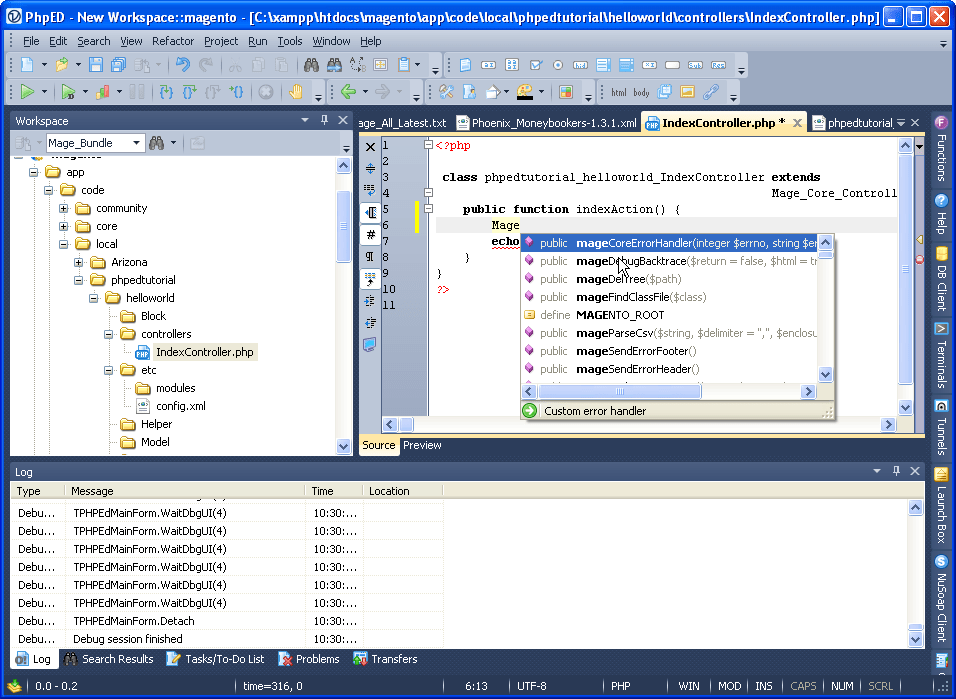Expand the community folder in tree

pyautogui.click(x=64, y=208)
